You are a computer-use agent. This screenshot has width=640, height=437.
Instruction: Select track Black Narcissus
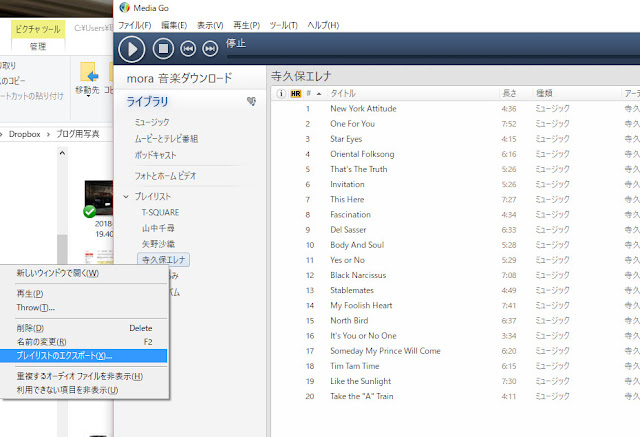358,275
